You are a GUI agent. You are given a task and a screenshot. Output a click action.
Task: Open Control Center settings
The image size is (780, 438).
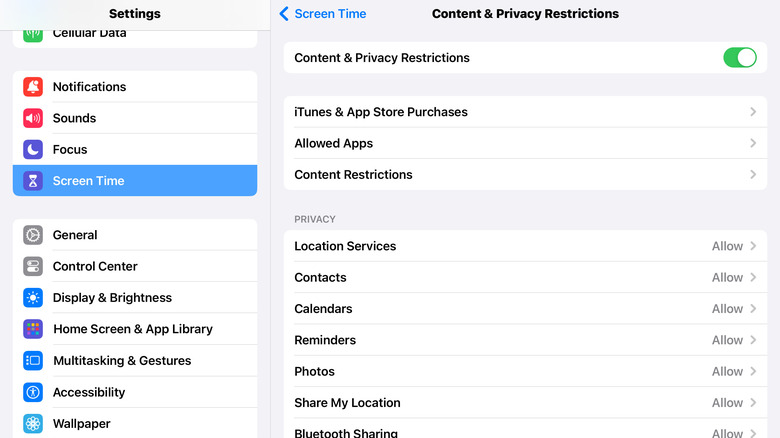pyautogui.click(x=135, y=266)
